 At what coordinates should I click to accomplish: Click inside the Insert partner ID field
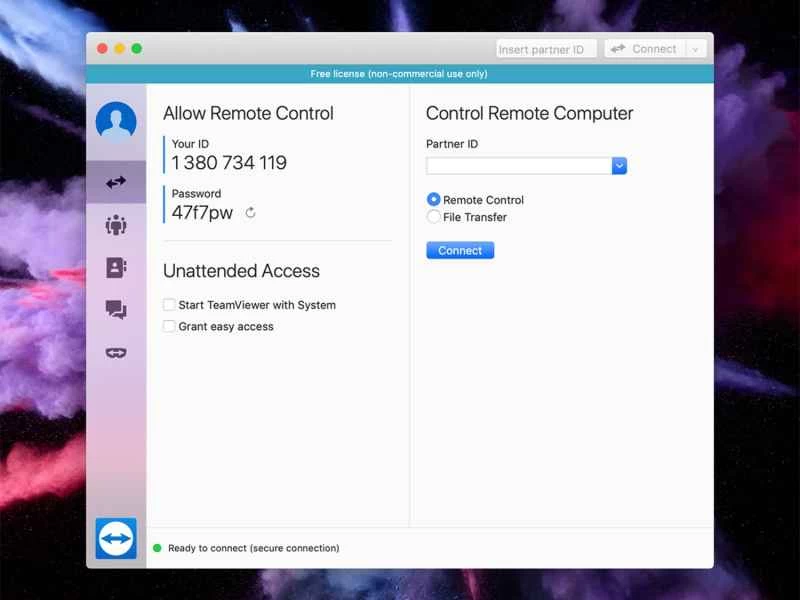pyautogui.click(x=546, y=48)
